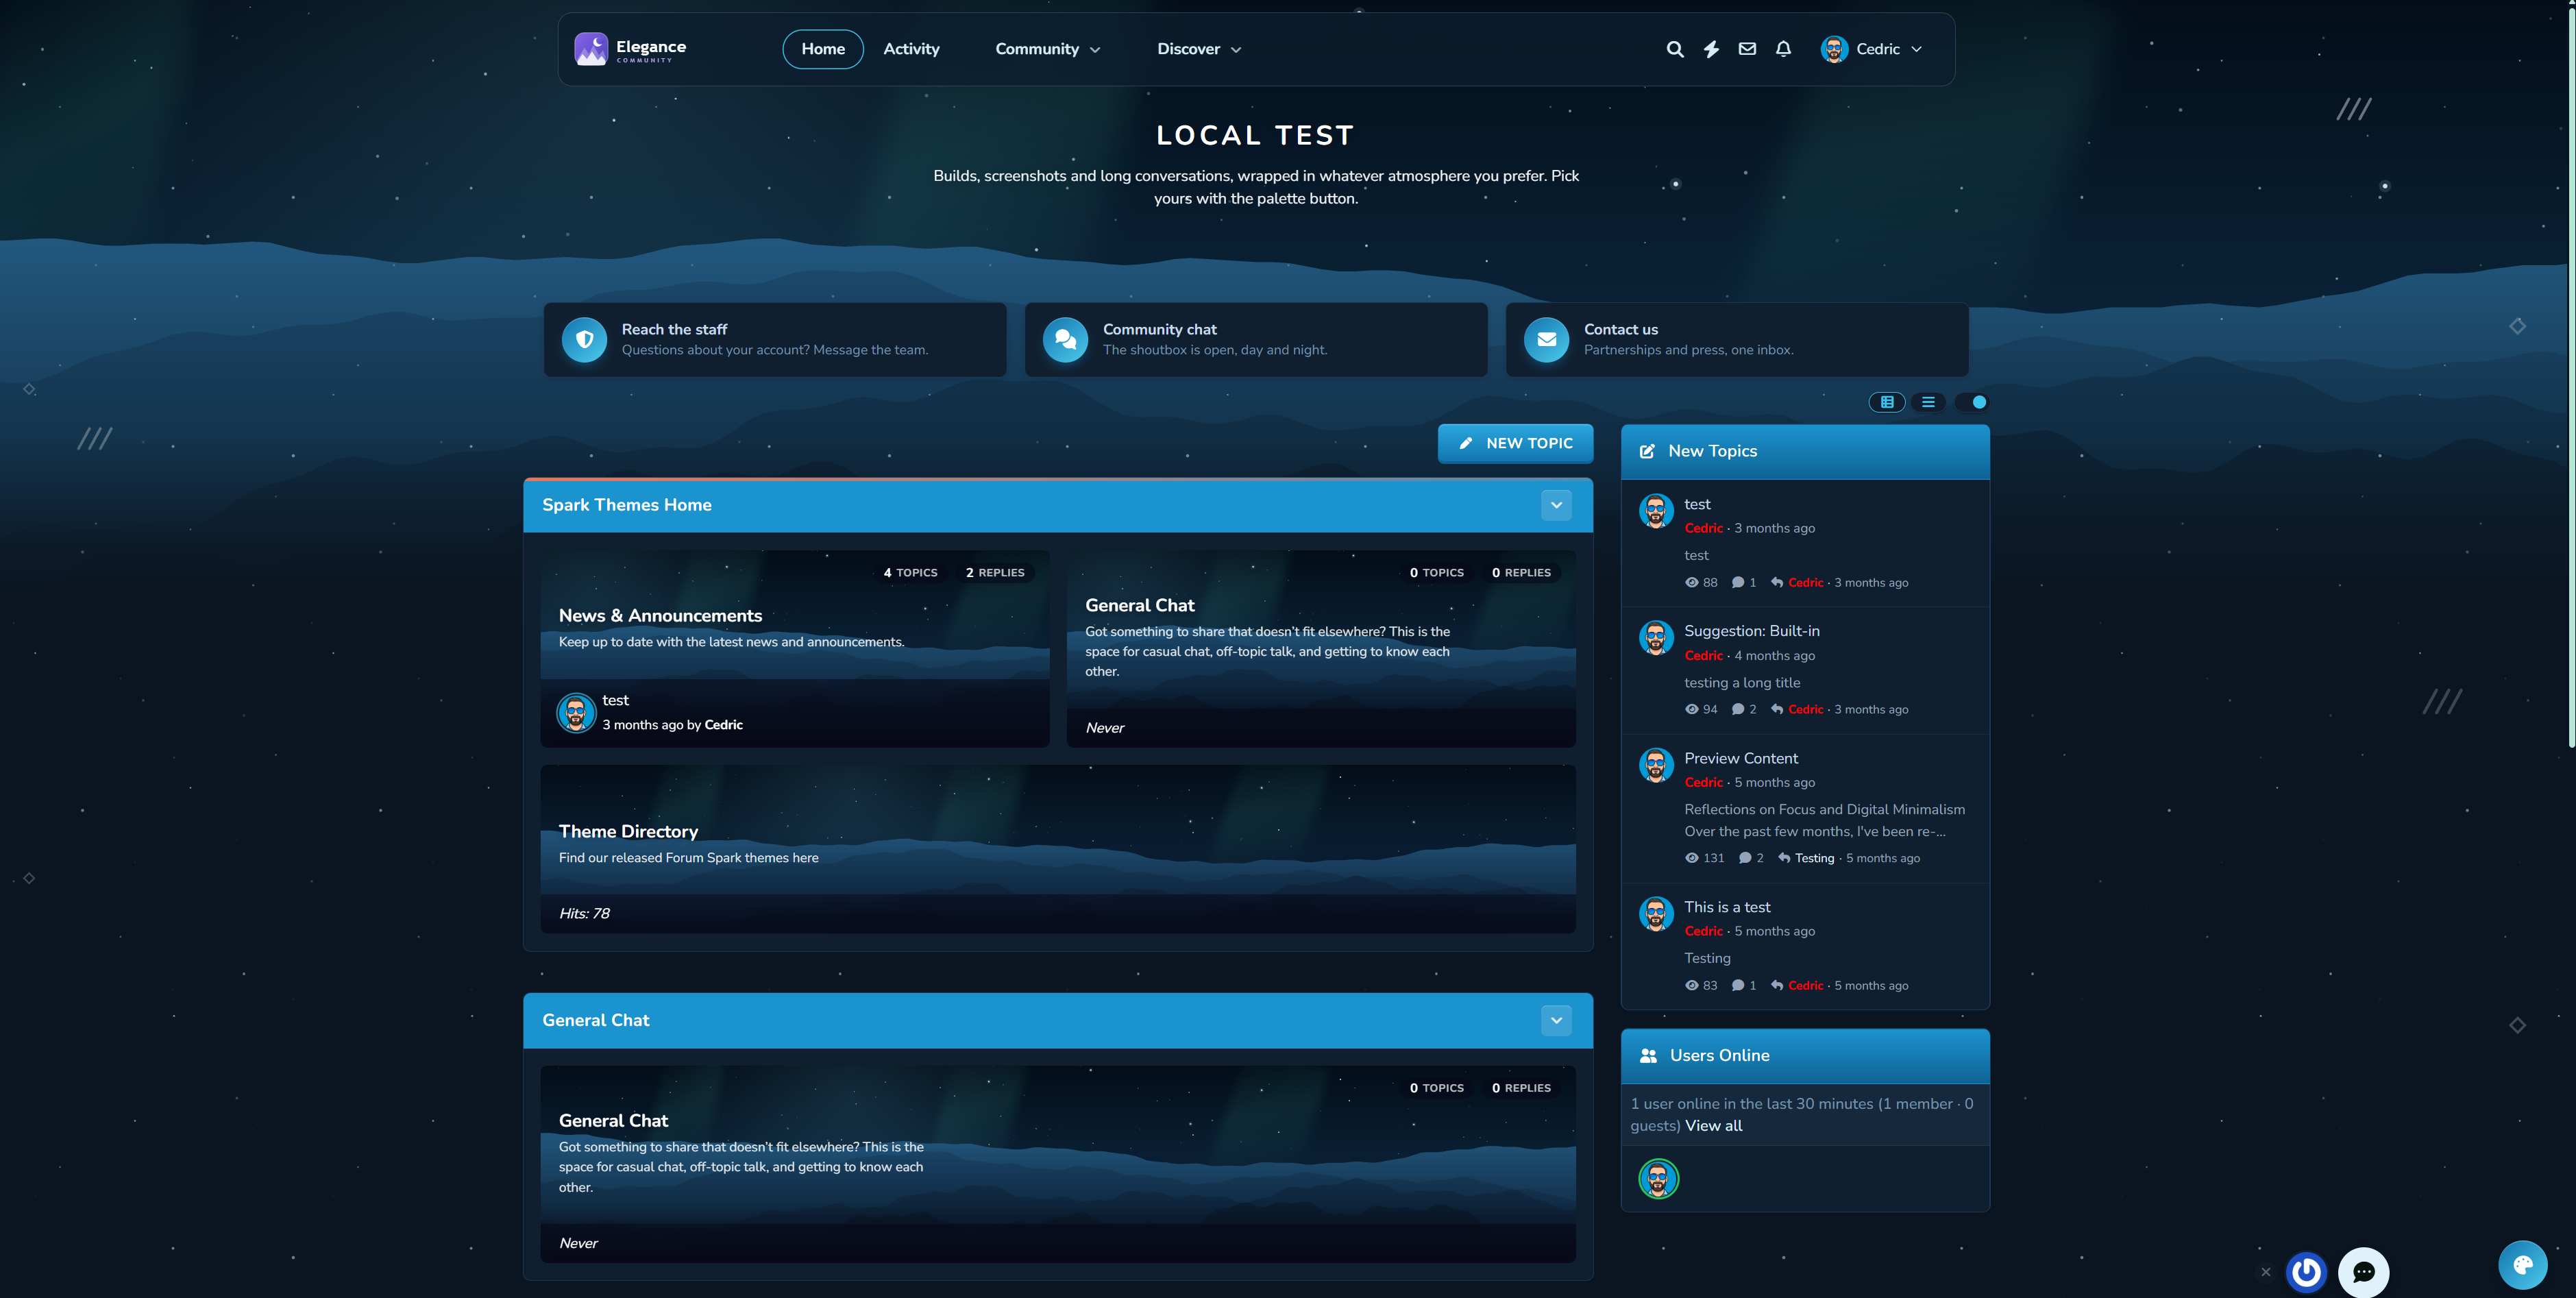Open the floating chat bubble button
The width and height of the screenshot is (2576, 1298).
pos(2363,1272)
